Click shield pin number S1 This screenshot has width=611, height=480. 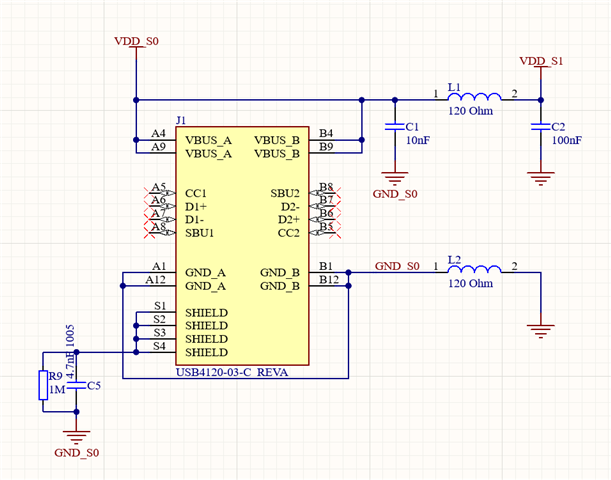(x=160, y=306)
